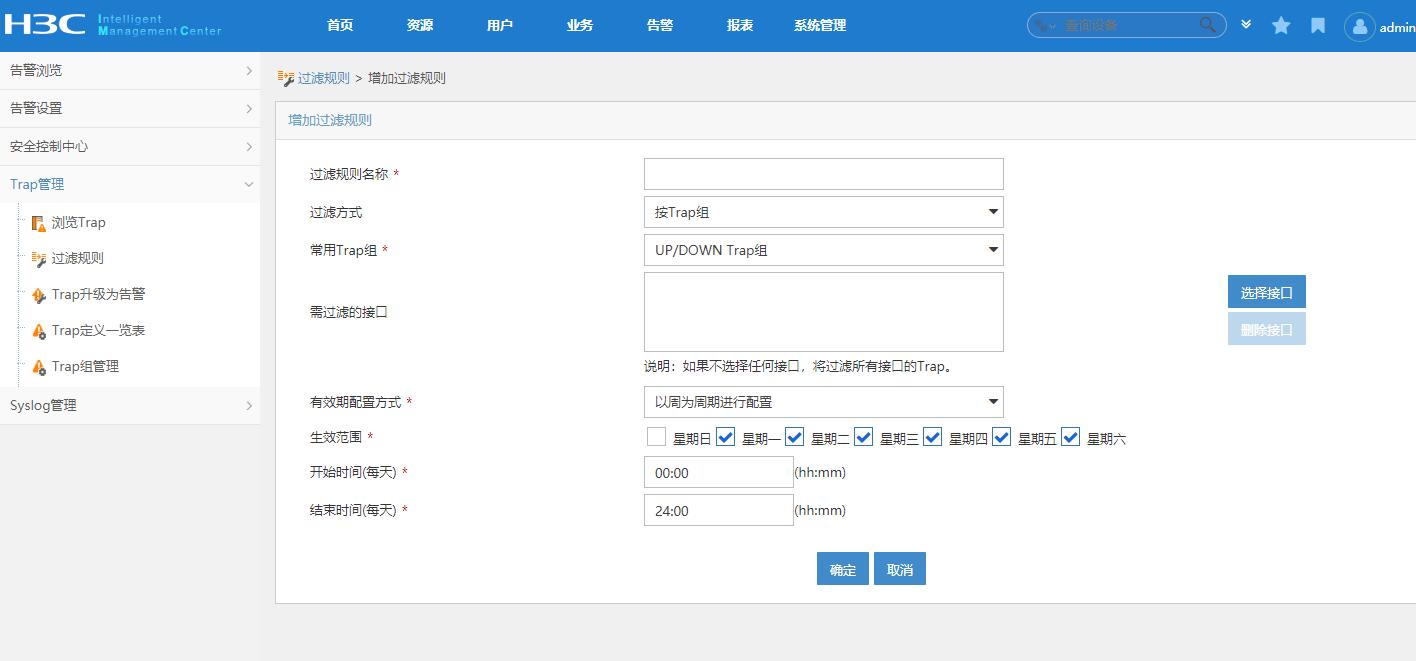Open the 系统管理 menu

(x=820, y=26)
